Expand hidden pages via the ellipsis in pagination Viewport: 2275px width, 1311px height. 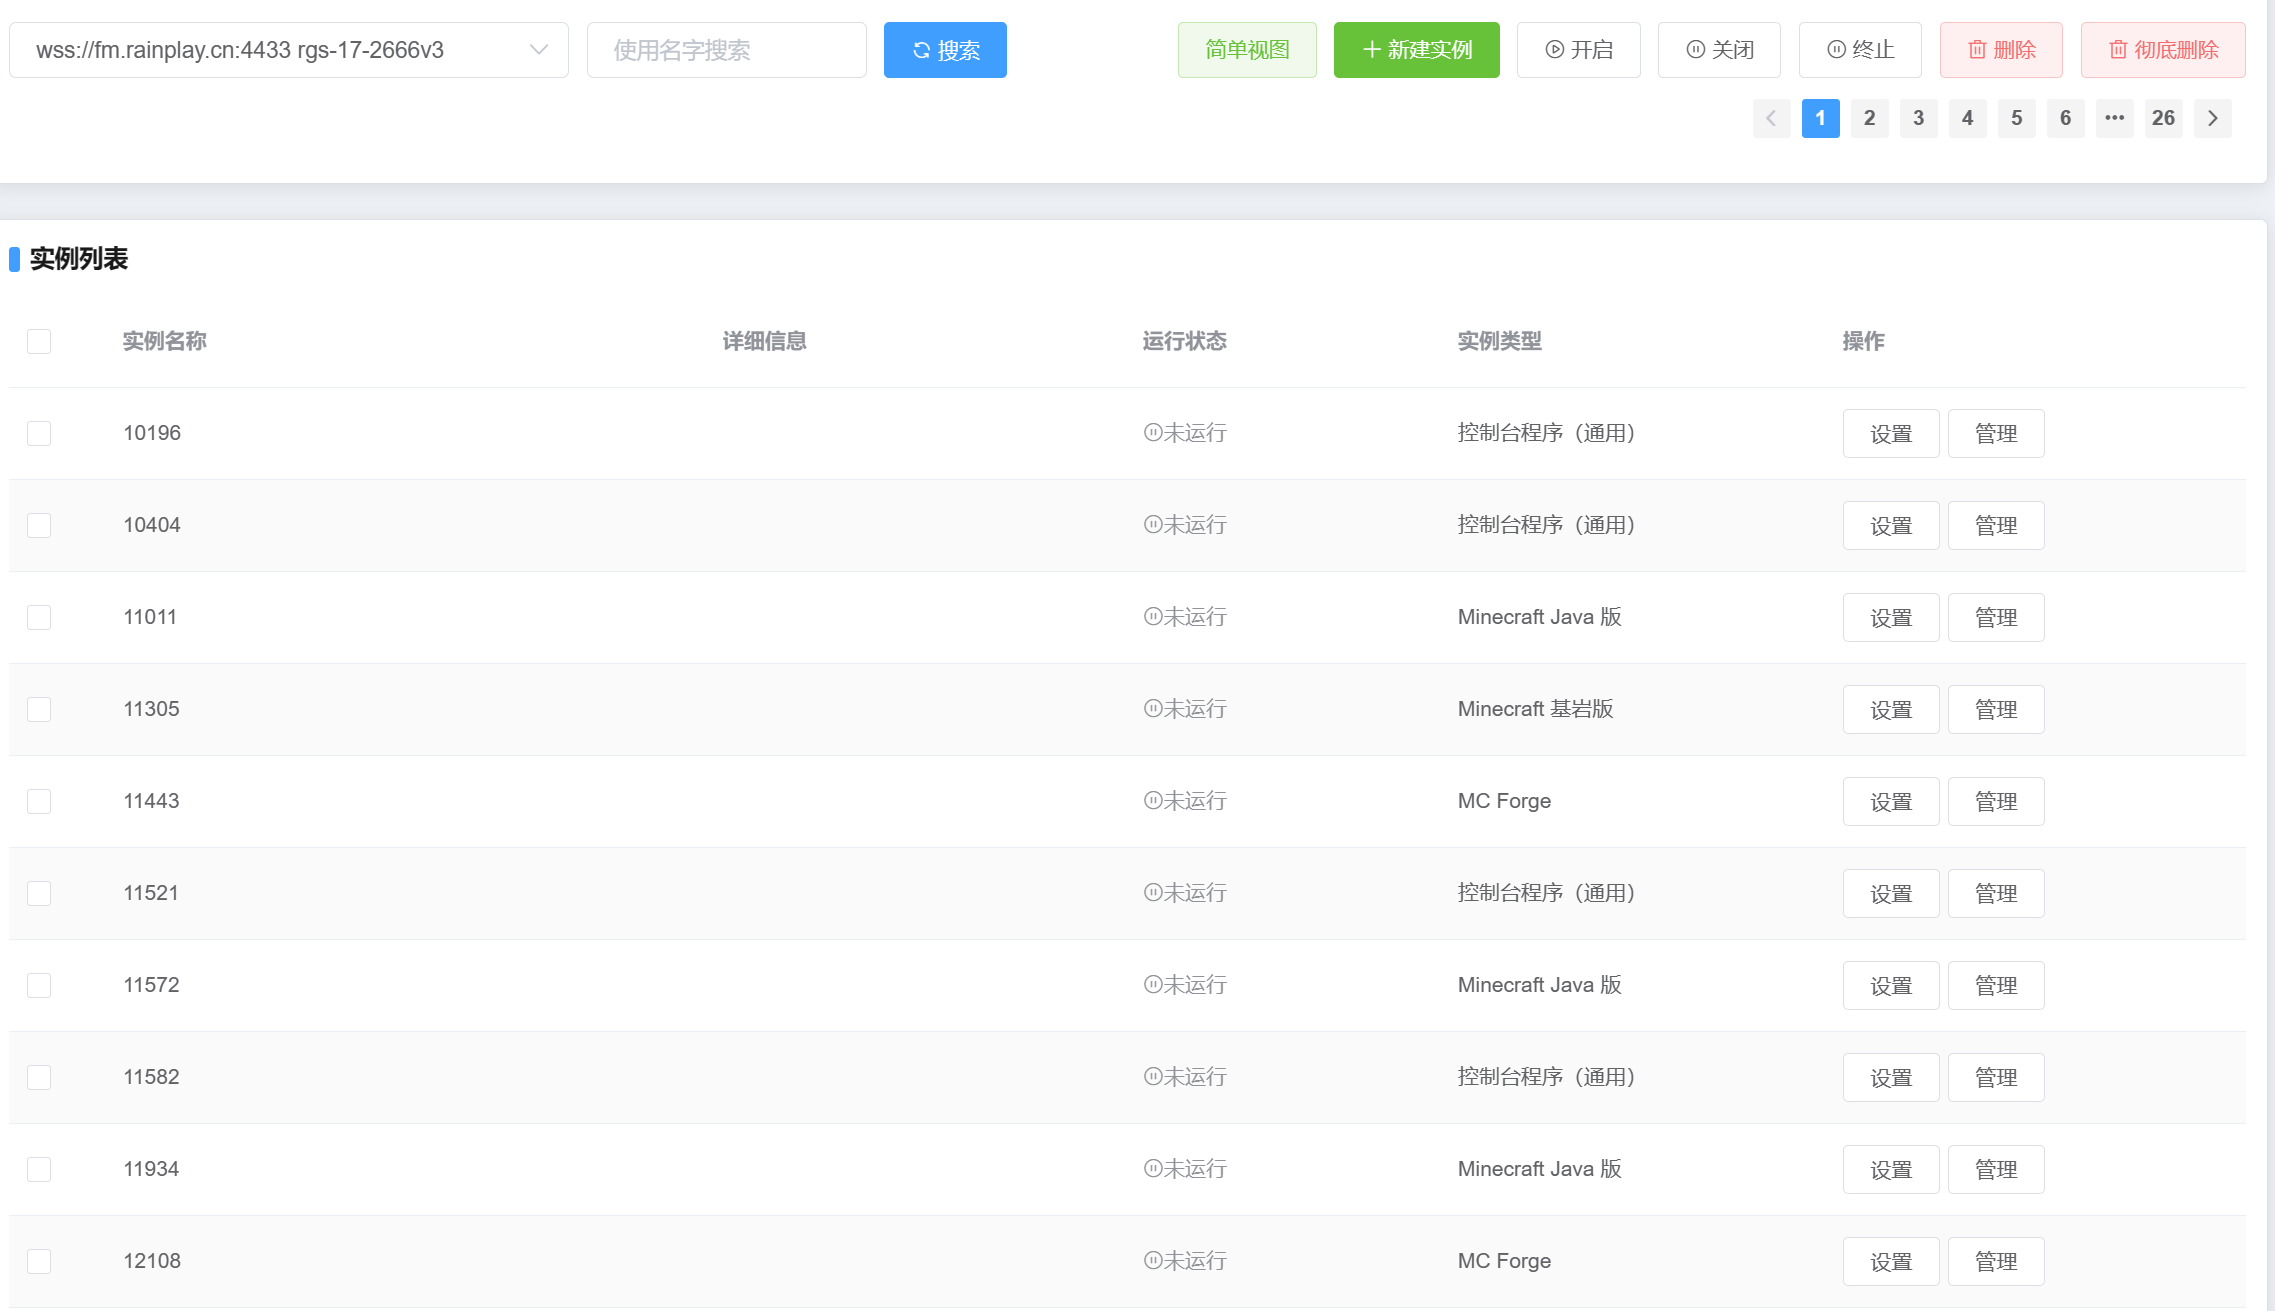[x=2114, y=118]
